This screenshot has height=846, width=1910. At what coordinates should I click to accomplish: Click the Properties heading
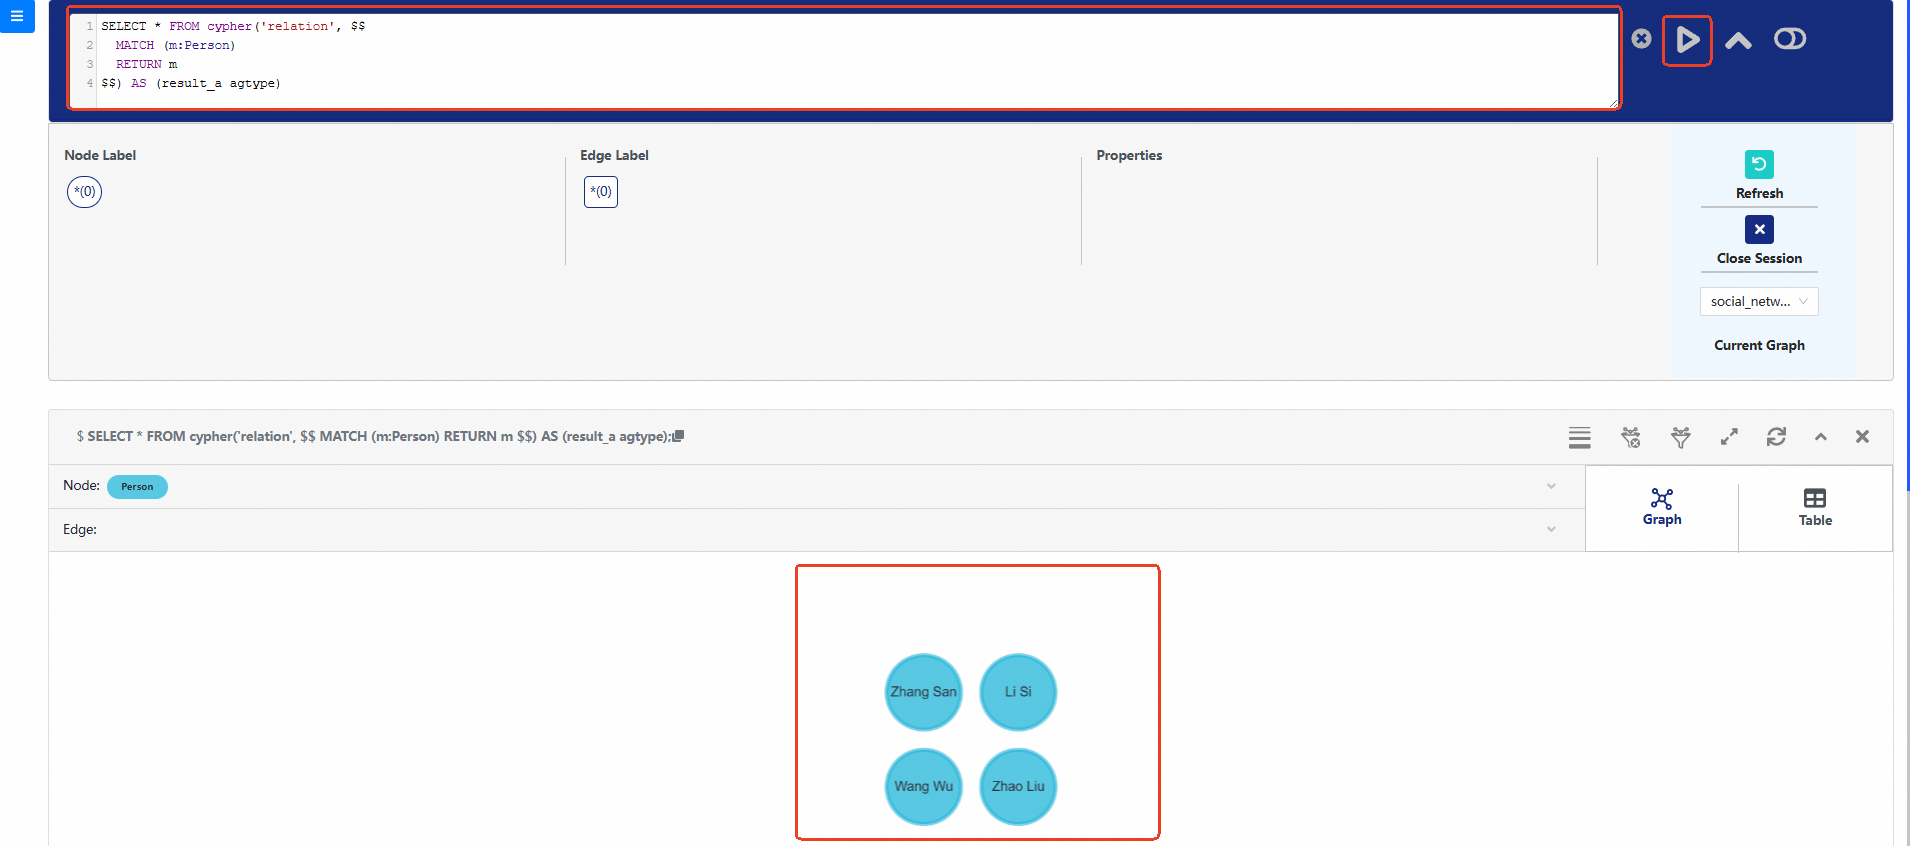1129,155
